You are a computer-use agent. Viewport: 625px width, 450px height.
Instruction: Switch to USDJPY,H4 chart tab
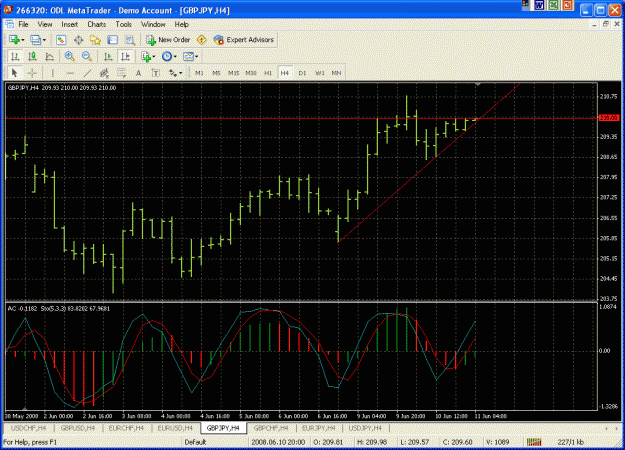coord(365,428)
